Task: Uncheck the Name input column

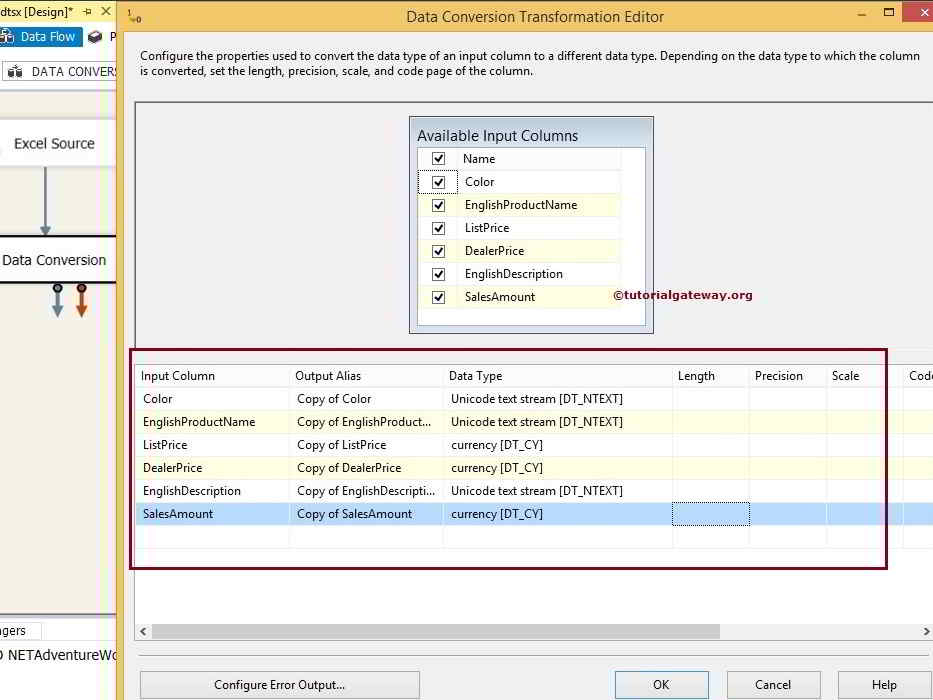Action: (x=438, y=158)
